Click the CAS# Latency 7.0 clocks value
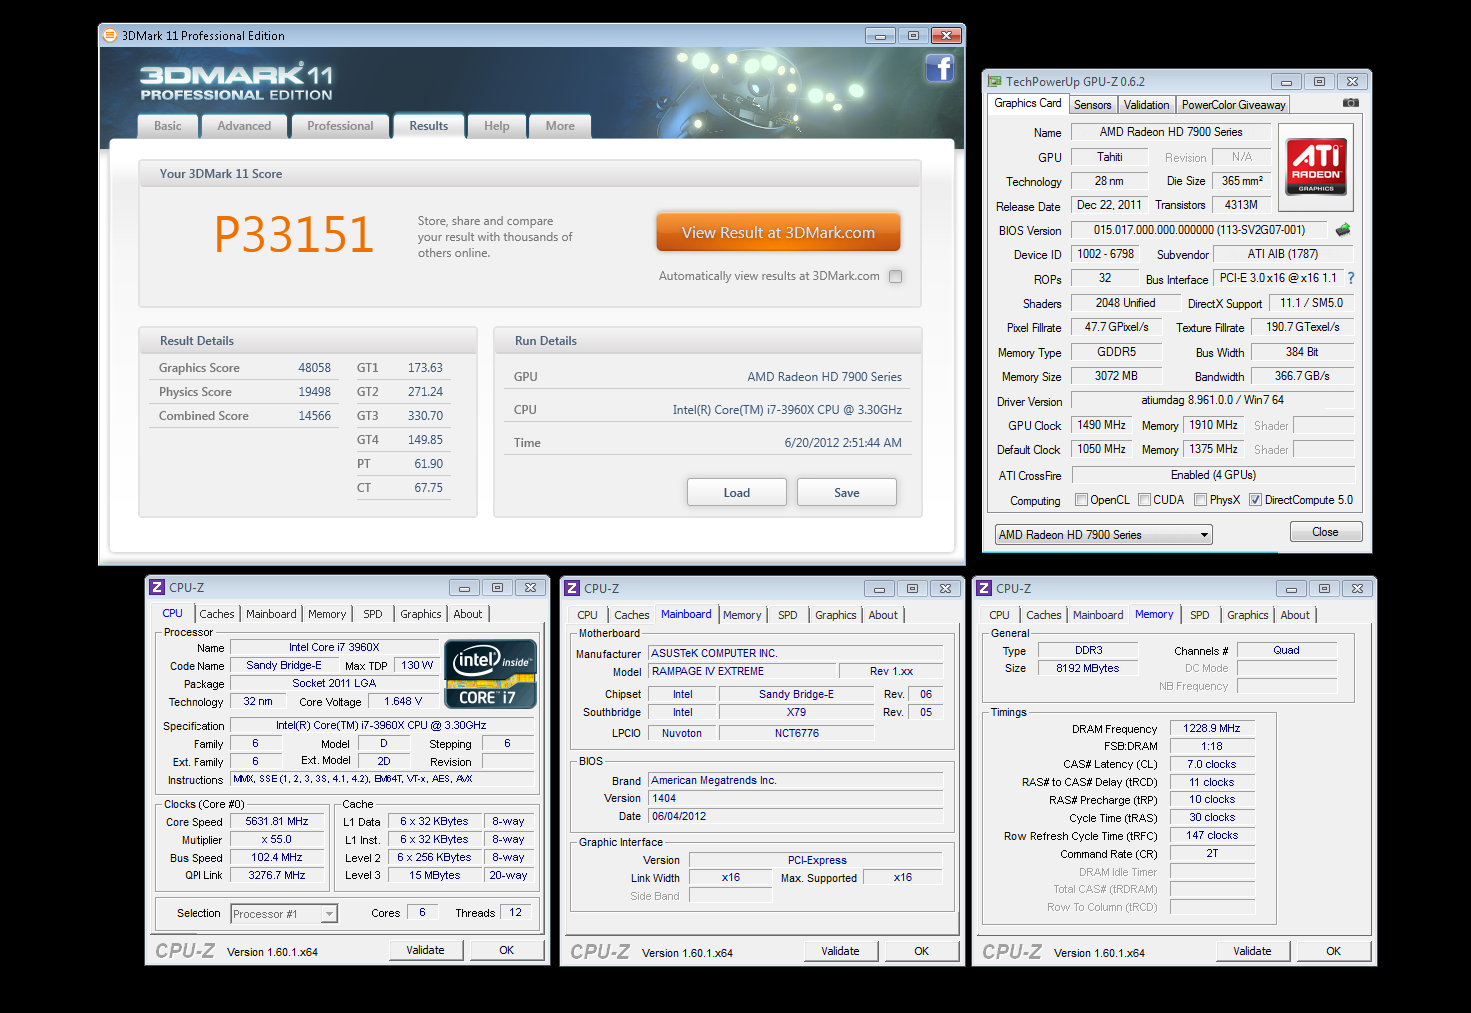The image size is (1471, 1013). (x=1212, y=765)
